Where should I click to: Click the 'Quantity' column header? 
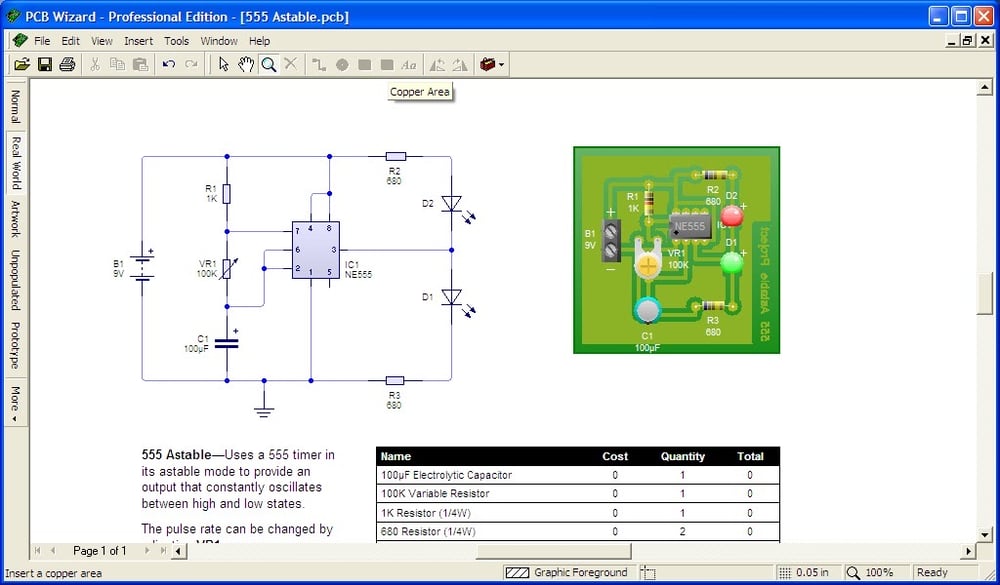pyautogui.click(x=682, y=456)
